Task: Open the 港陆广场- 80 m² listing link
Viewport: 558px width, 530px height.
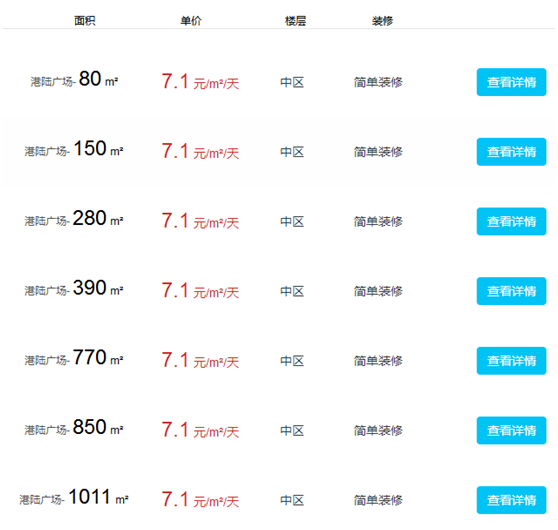Action: pyautogui.click(x=74, y=79)
